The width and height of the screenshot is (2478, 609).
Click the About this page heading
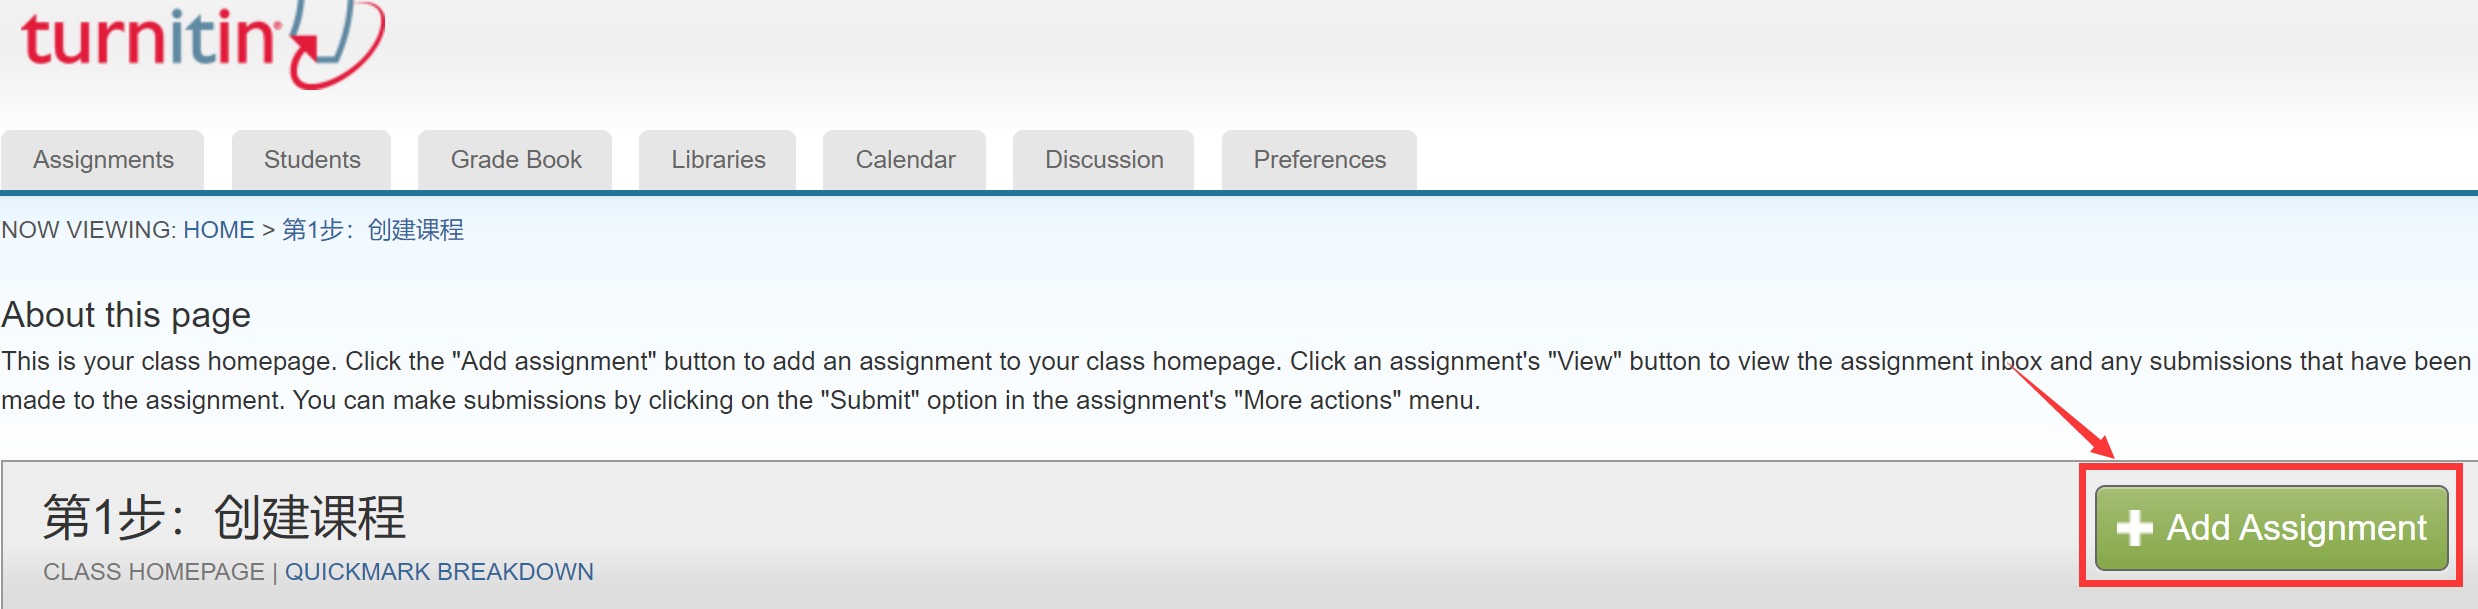[x=126, y=315]
